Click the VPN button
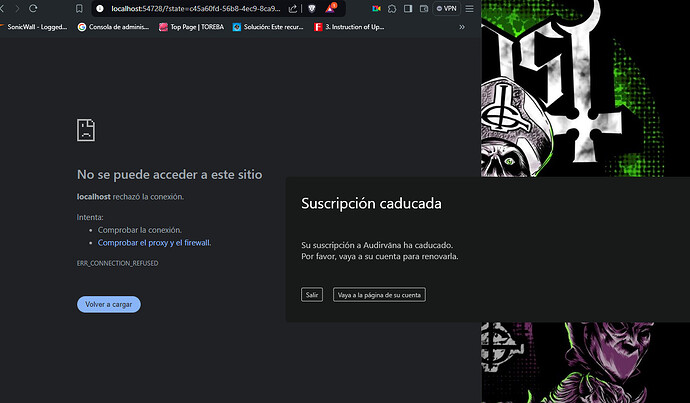The width and height of the screenshot is (690, 403). [447, 8]
